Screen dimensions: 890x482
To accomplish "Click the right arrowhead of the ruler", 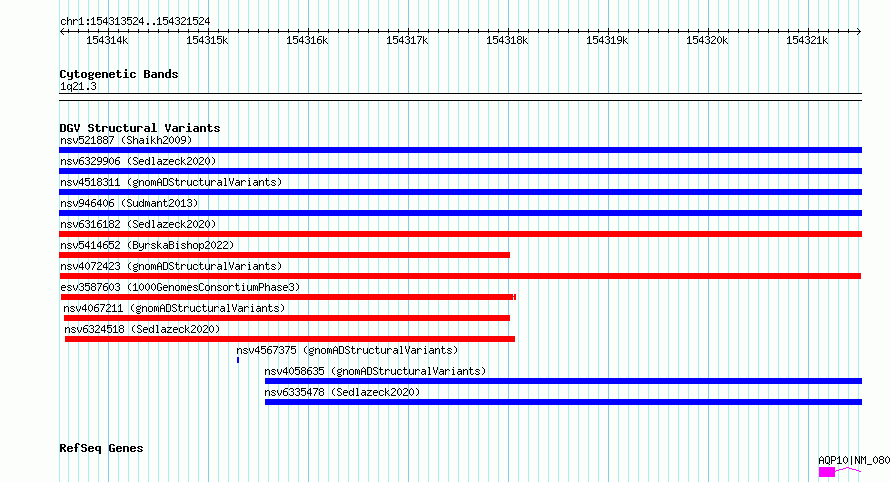I will (x=859, y=32).
